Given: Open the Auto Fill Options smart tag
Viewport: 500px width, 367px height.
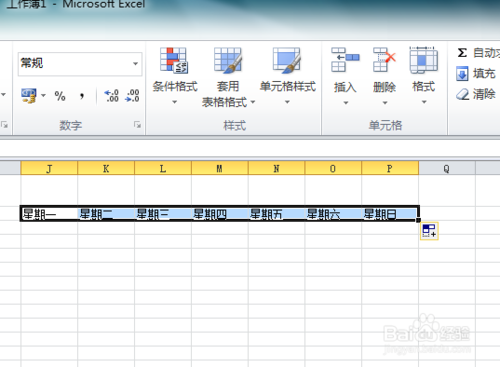Looking at the screenshot, I should click(429, 231).
